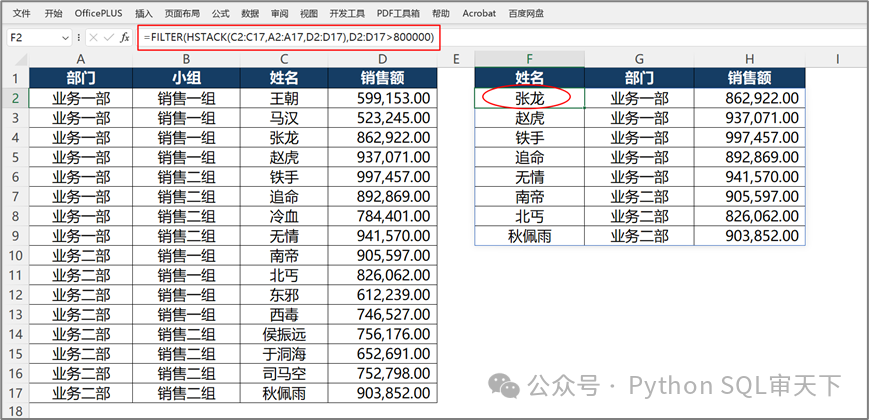869x420 pixels.
Task: Switch to the 插入 tab
Action: [144, 13]
